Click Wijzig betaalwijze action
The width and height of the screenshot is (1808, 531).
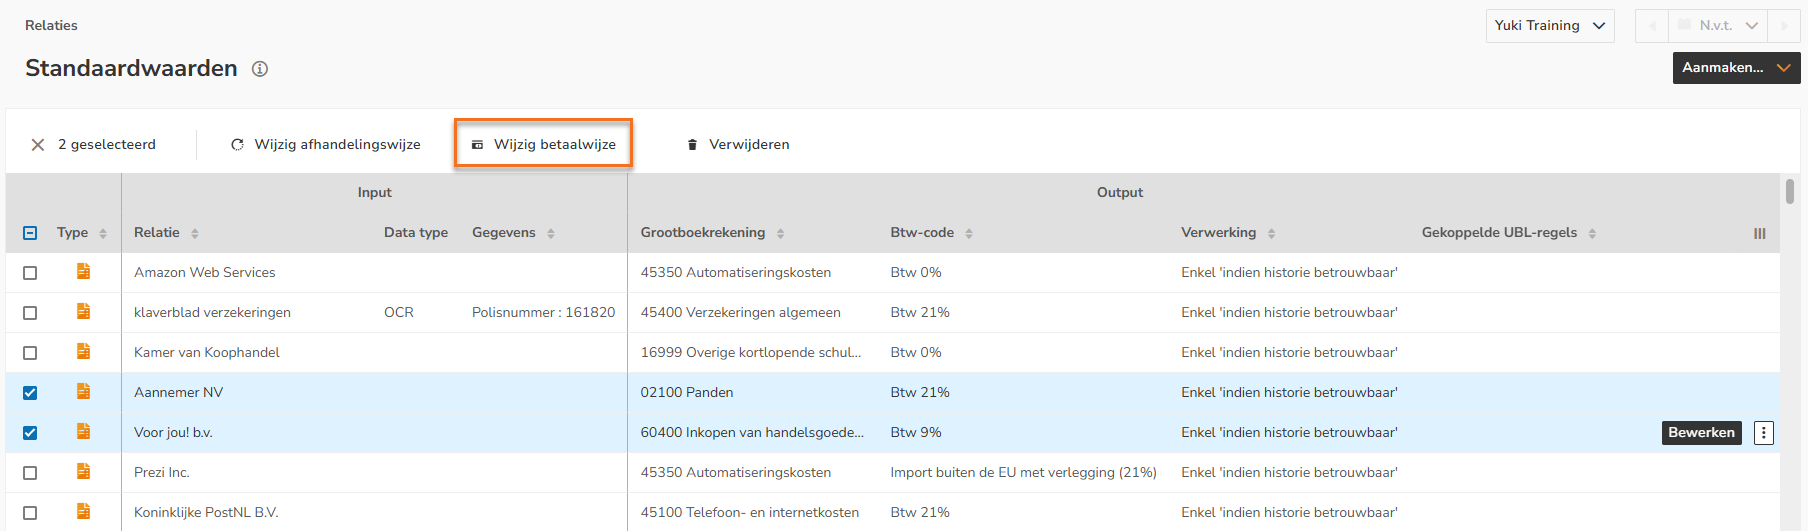click(543, 145)
